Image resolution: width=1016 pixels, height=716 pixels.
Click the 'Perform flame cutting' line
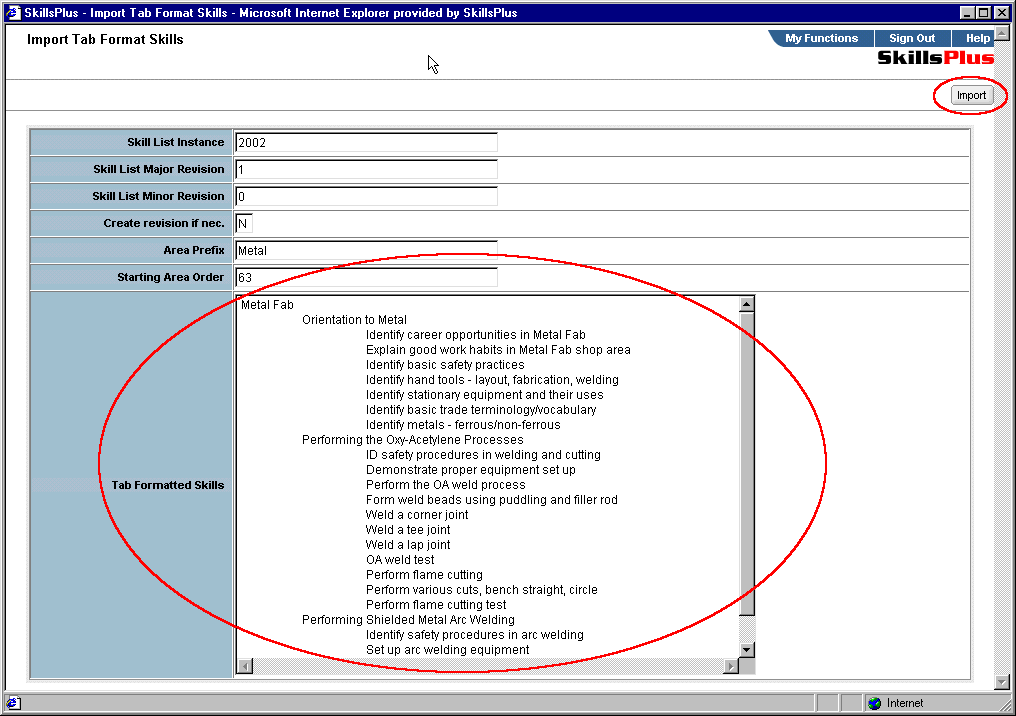[424, 575]
